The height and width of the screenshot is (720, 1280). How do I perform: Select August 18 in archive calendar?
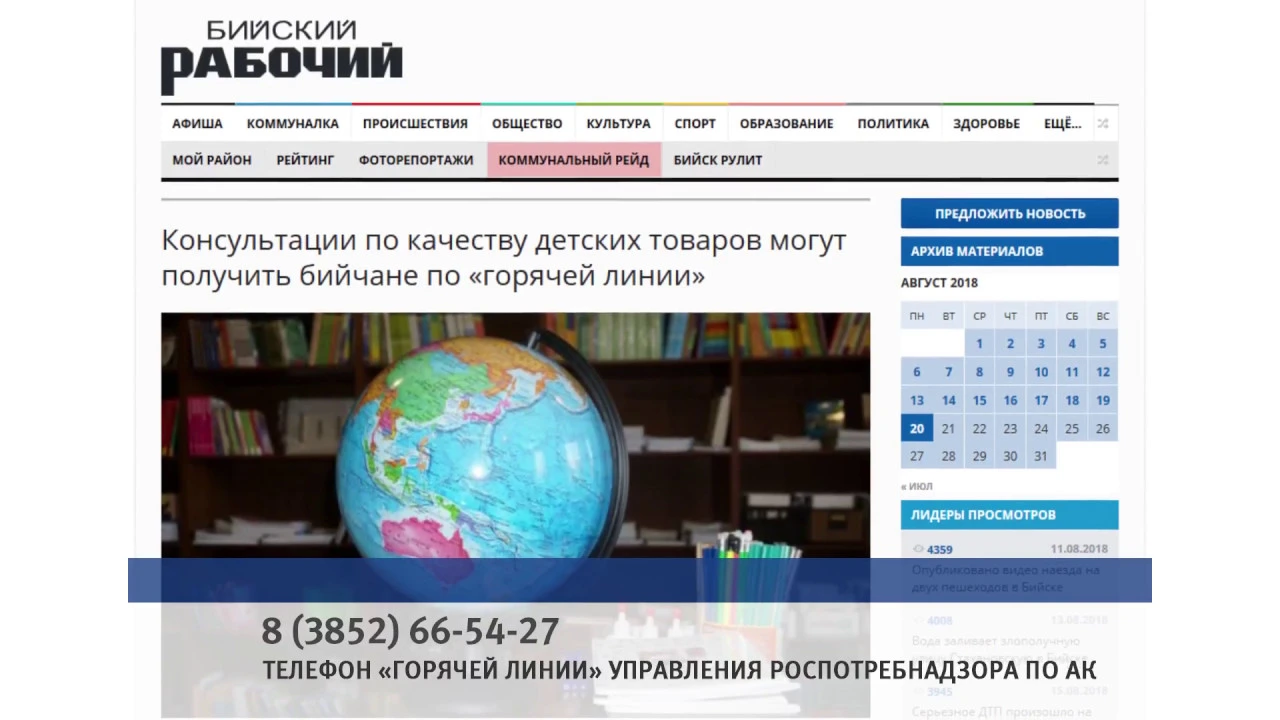tap(1072, 400)
